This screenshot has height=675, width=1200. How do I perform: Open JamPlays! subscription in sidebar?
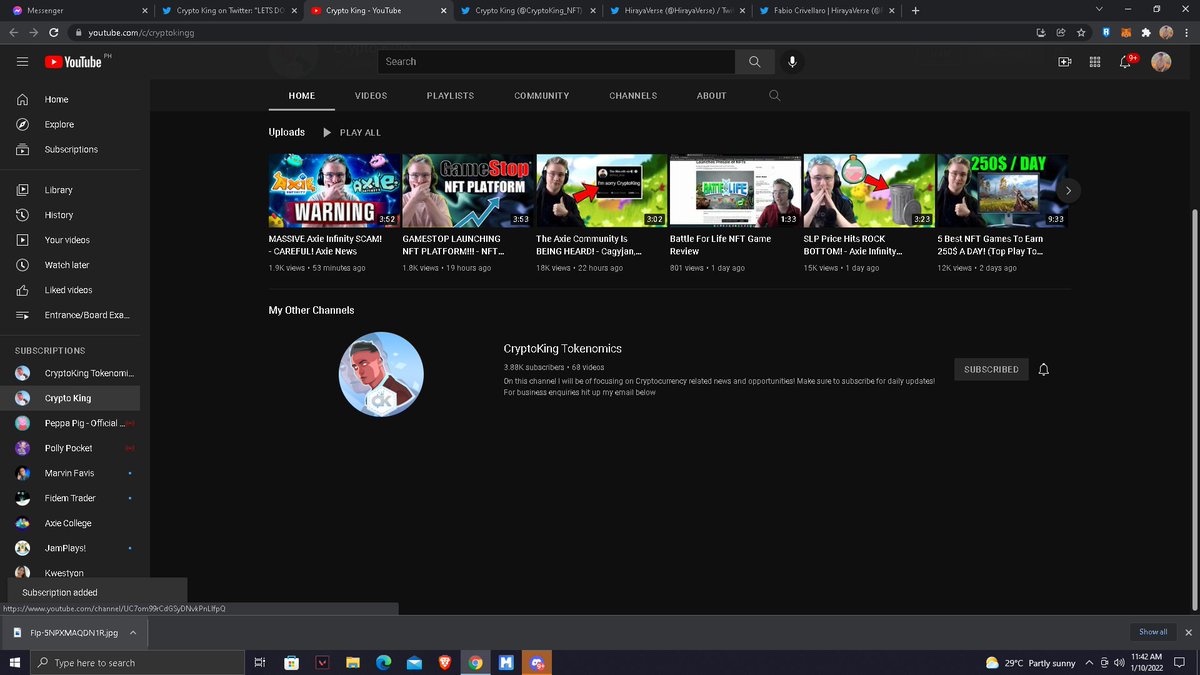pos(70,548)
